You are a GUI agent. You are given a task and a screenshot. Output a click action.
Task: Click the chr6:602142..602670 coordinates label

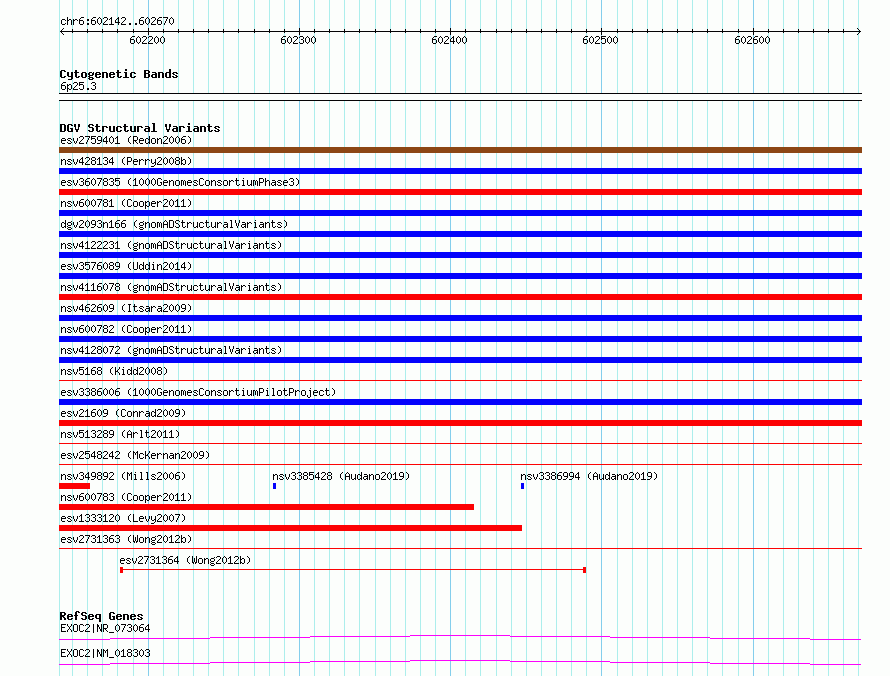click(117, 21)
